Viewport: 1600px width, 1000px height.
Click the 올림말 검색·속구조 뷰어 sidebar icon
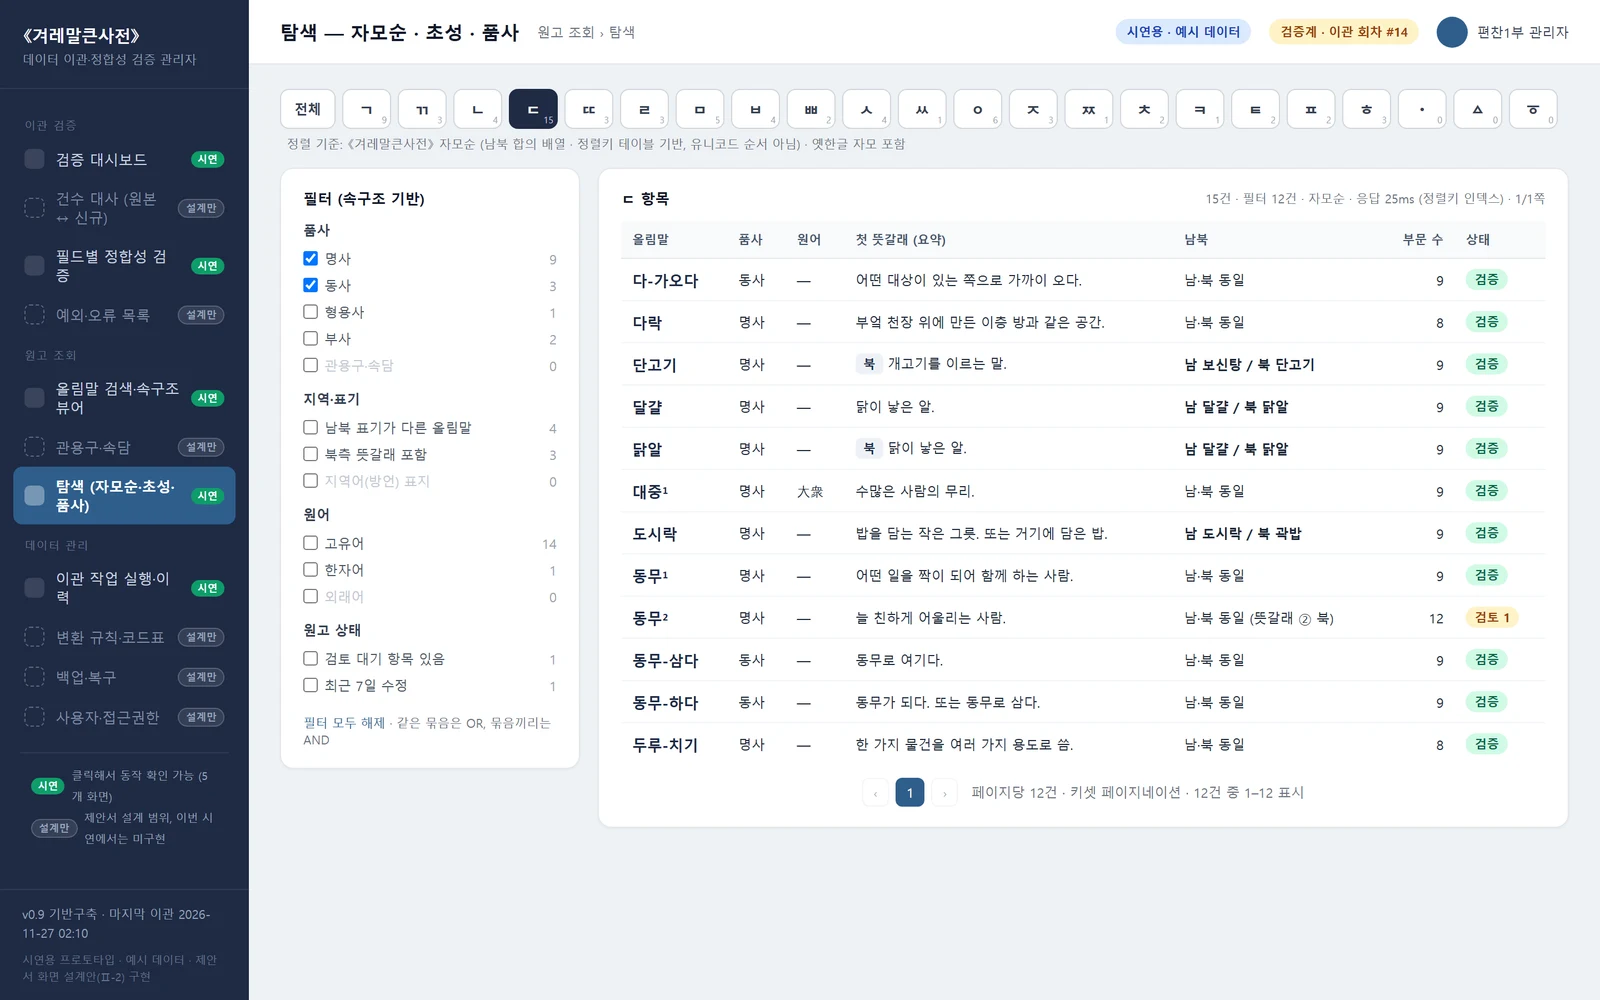(x=34, y=398)
